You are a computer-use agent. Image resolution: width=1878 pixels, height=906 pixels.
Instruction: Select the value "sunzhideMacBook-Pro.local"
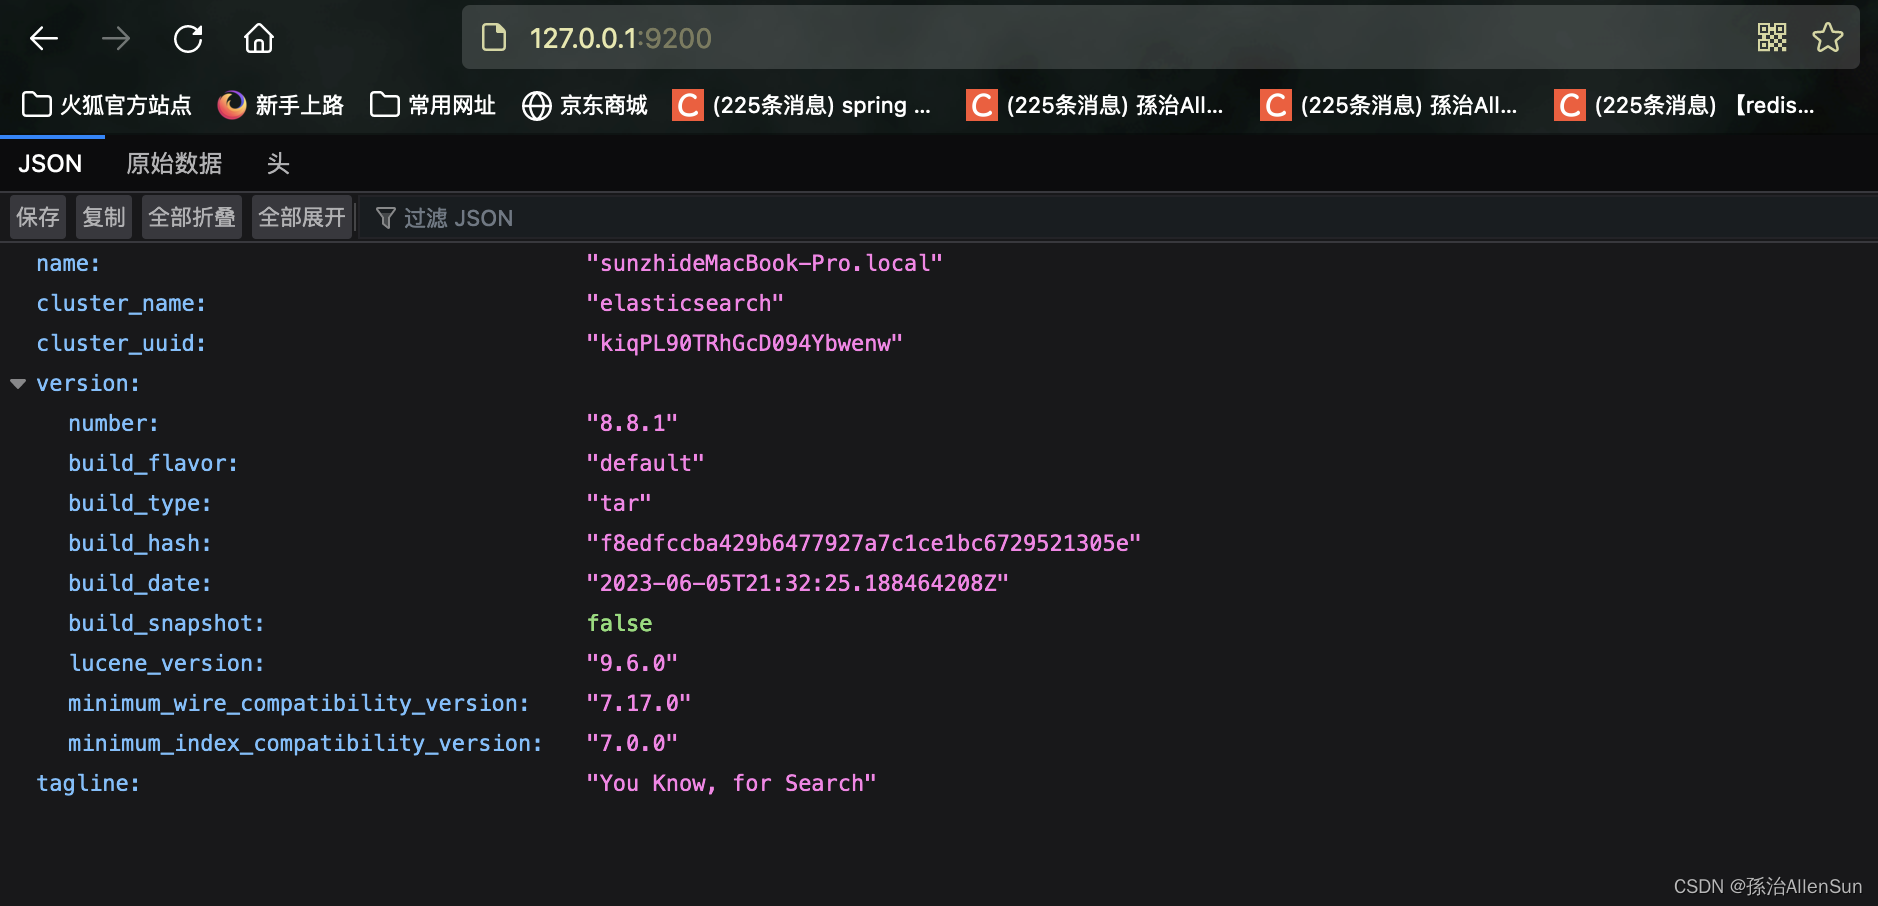pos(764,264)
